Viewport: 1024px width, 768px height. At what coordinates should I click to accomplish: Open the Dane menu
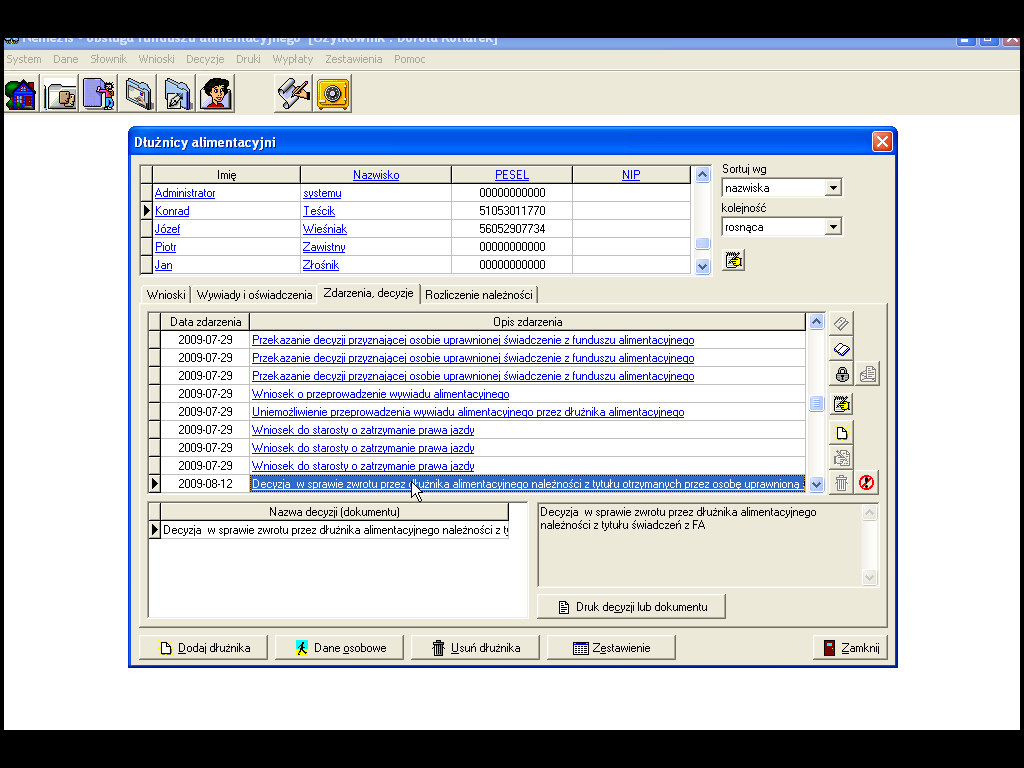pos(65,59)
